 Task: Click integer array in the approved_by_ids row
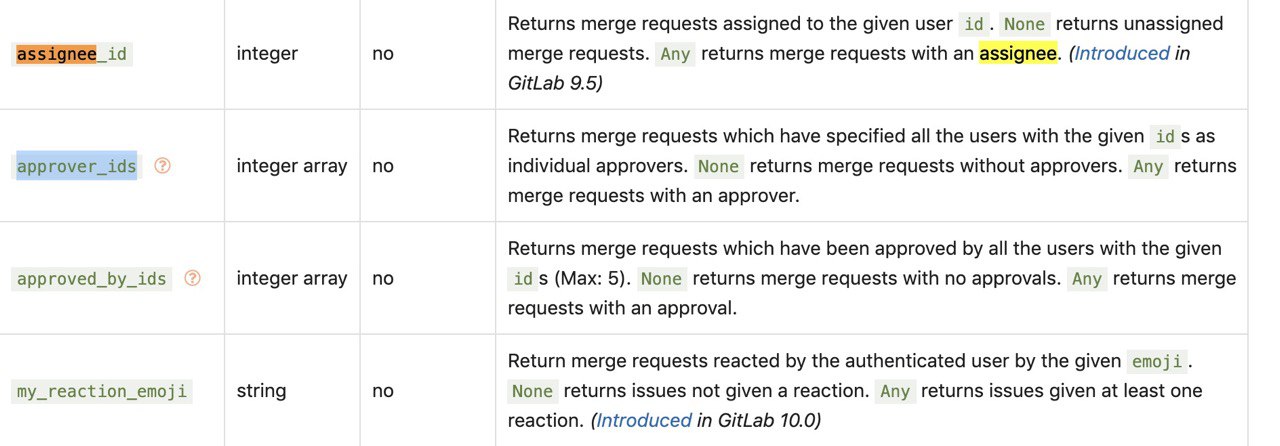(292, 278)
